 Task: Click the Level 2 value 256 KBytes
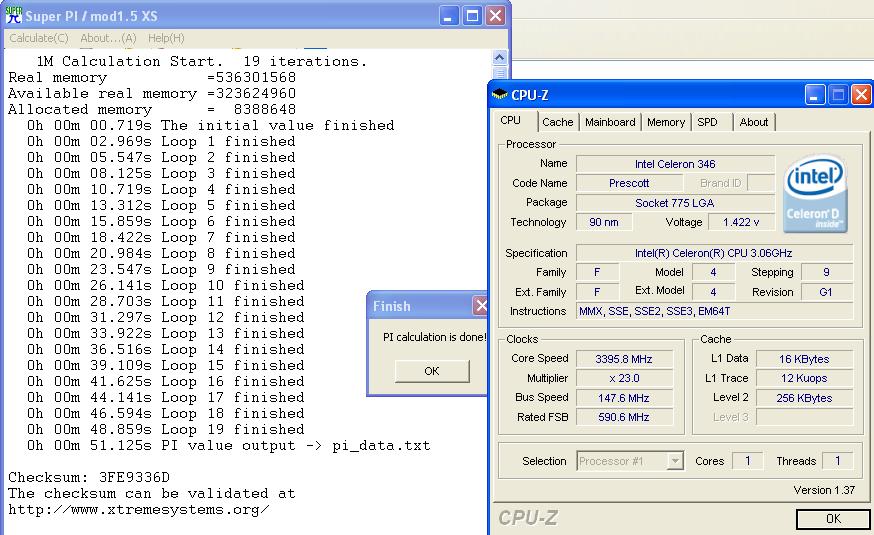point(804,398)
